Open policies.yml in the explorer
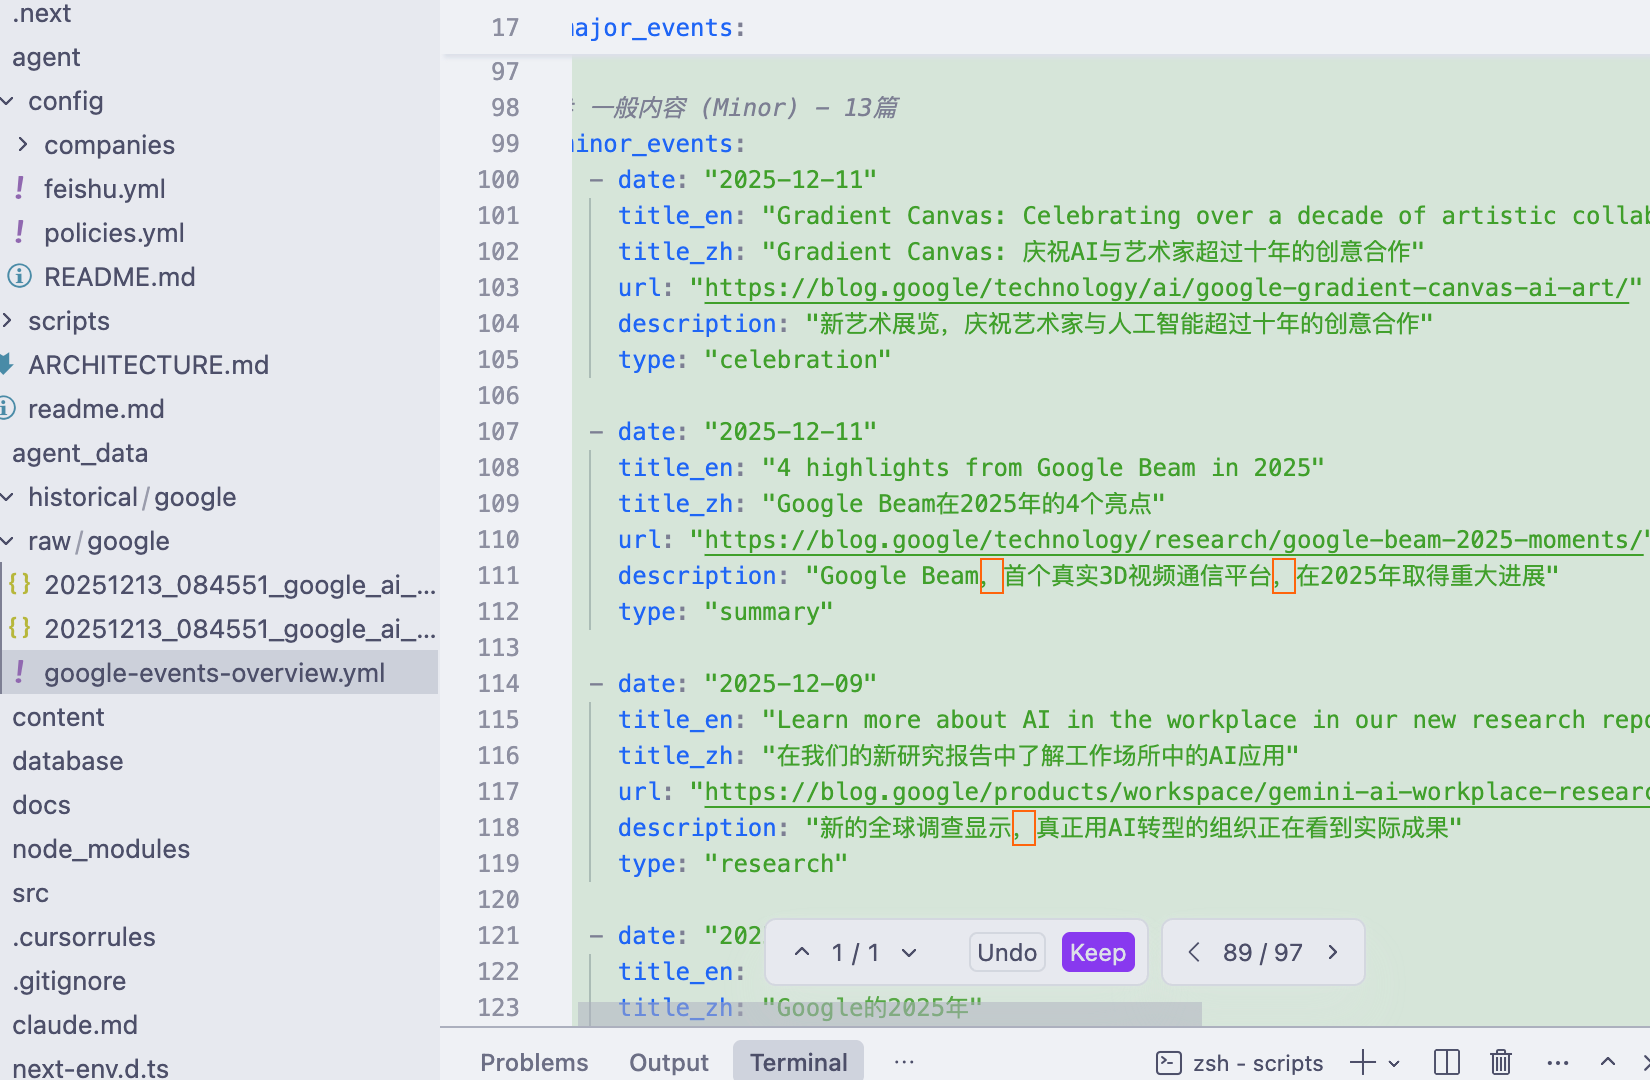The width and height of the screenshot is (1650, 1080). [114, 233]
